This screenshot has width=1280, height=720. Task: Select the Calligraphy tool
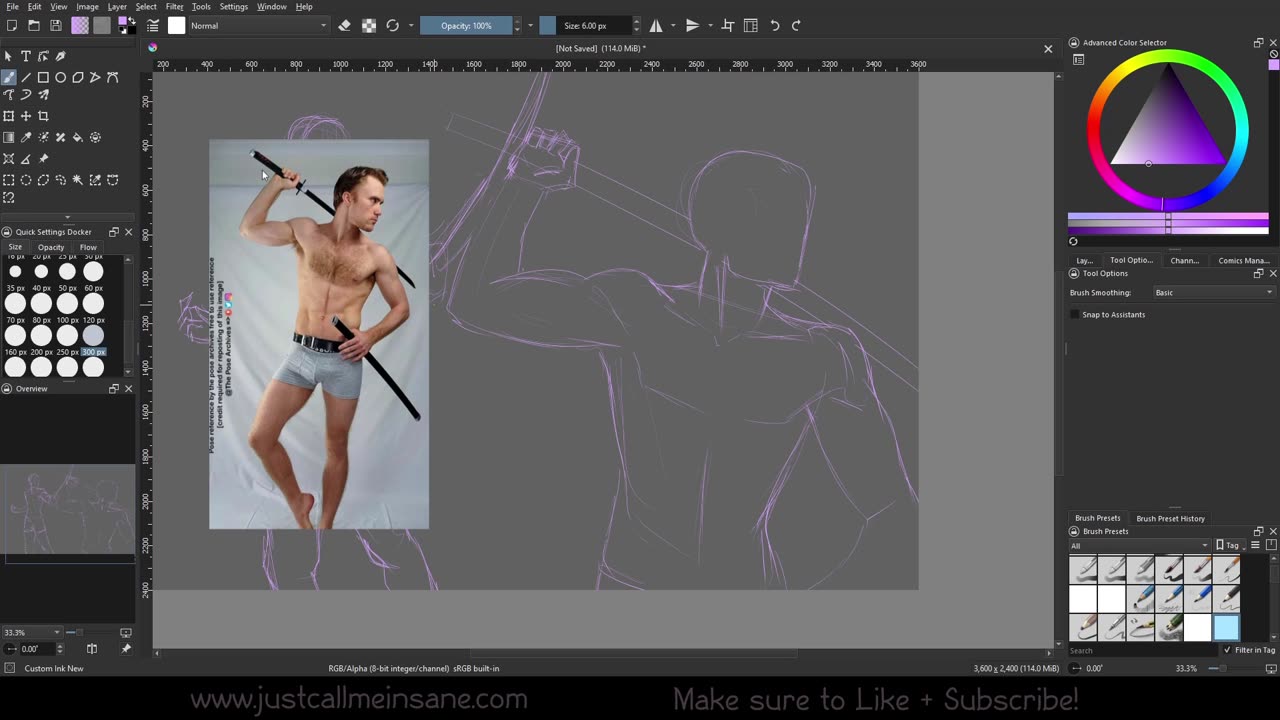pos(61,56)
